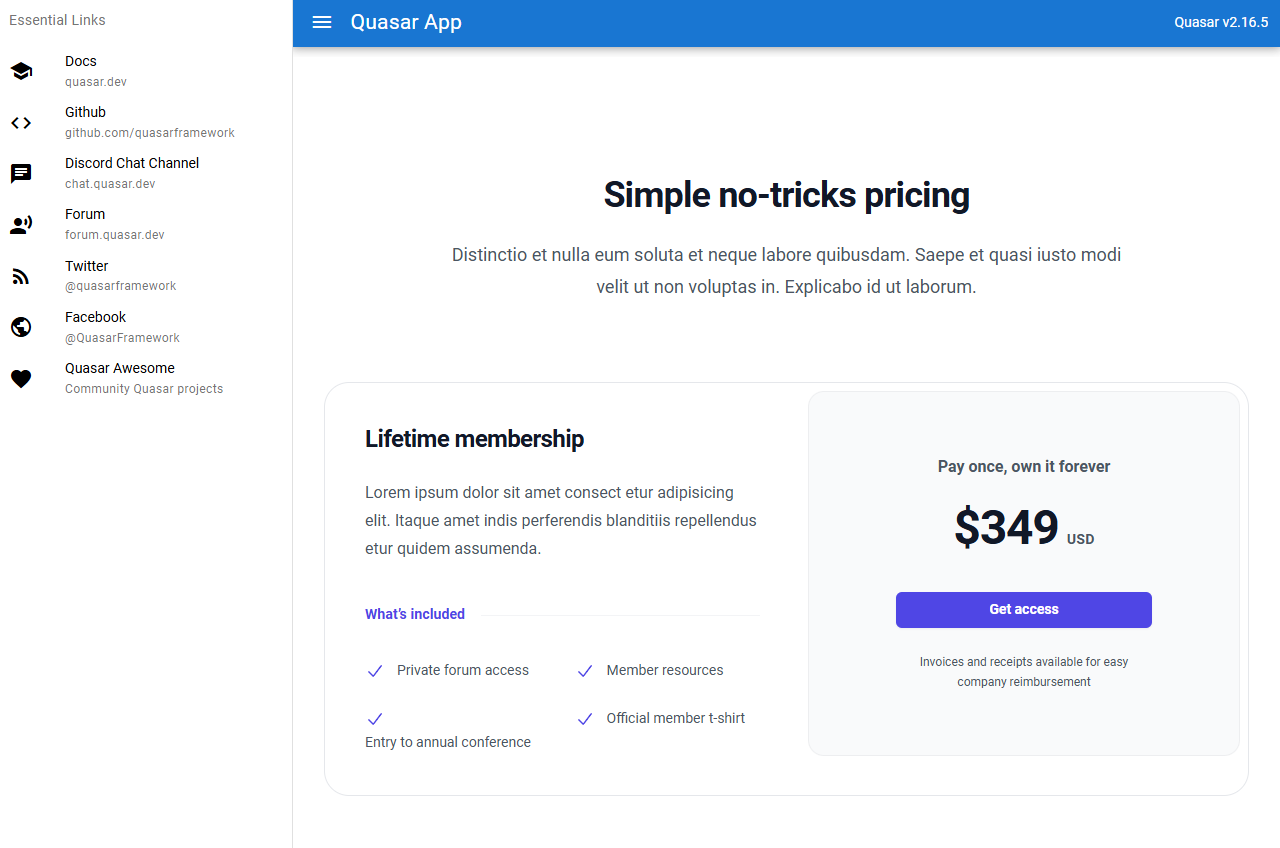
Task: Click the Quasar Awesome heart icon
Action: point(21,378)
